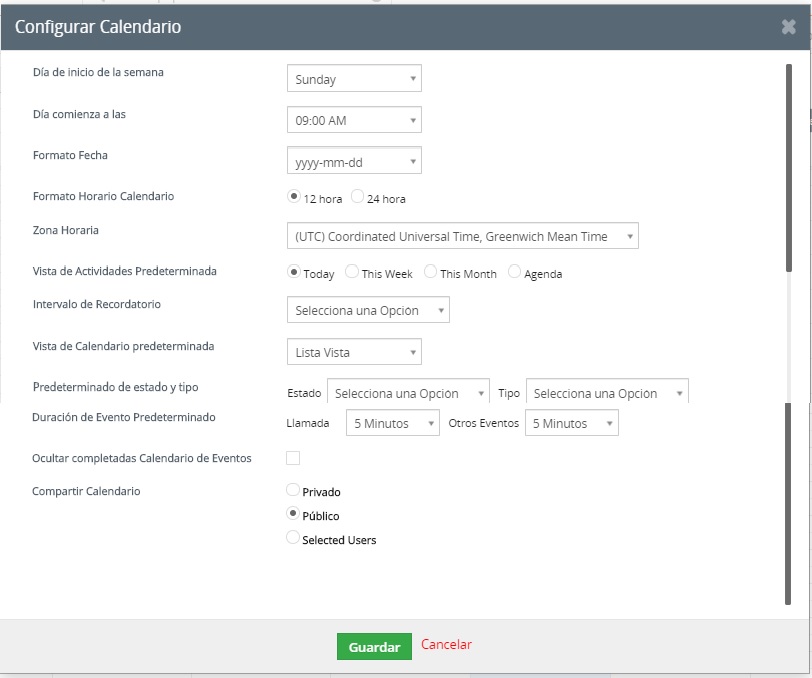Screen dimensions: 812x678
Task: Click the green Guardar button
Action: [374, 647]
